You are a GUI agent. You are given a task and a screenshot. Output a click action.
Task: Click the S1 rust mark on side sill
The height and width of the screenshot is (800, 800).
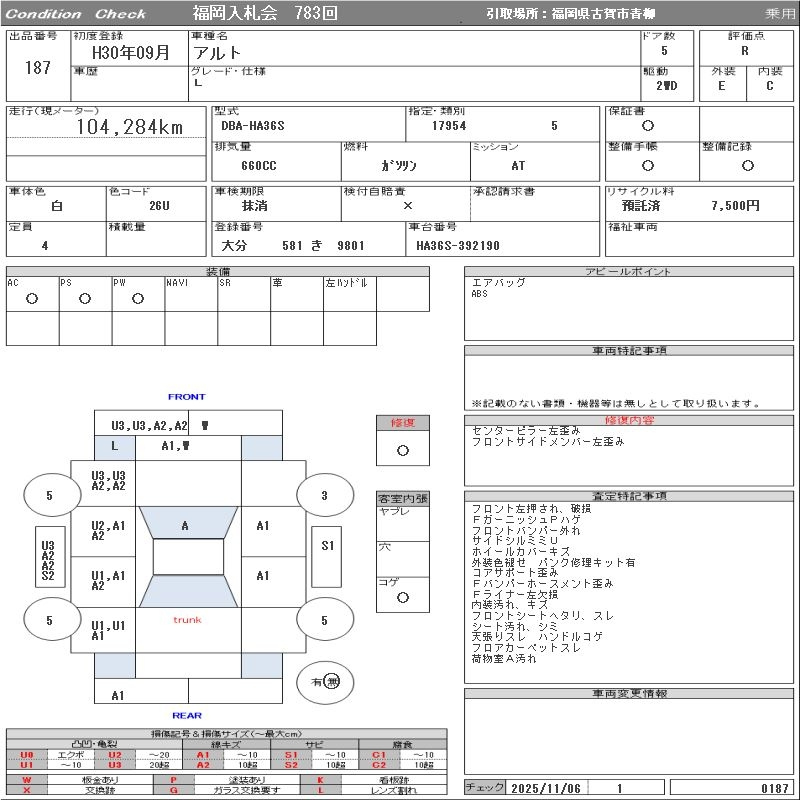328,546
